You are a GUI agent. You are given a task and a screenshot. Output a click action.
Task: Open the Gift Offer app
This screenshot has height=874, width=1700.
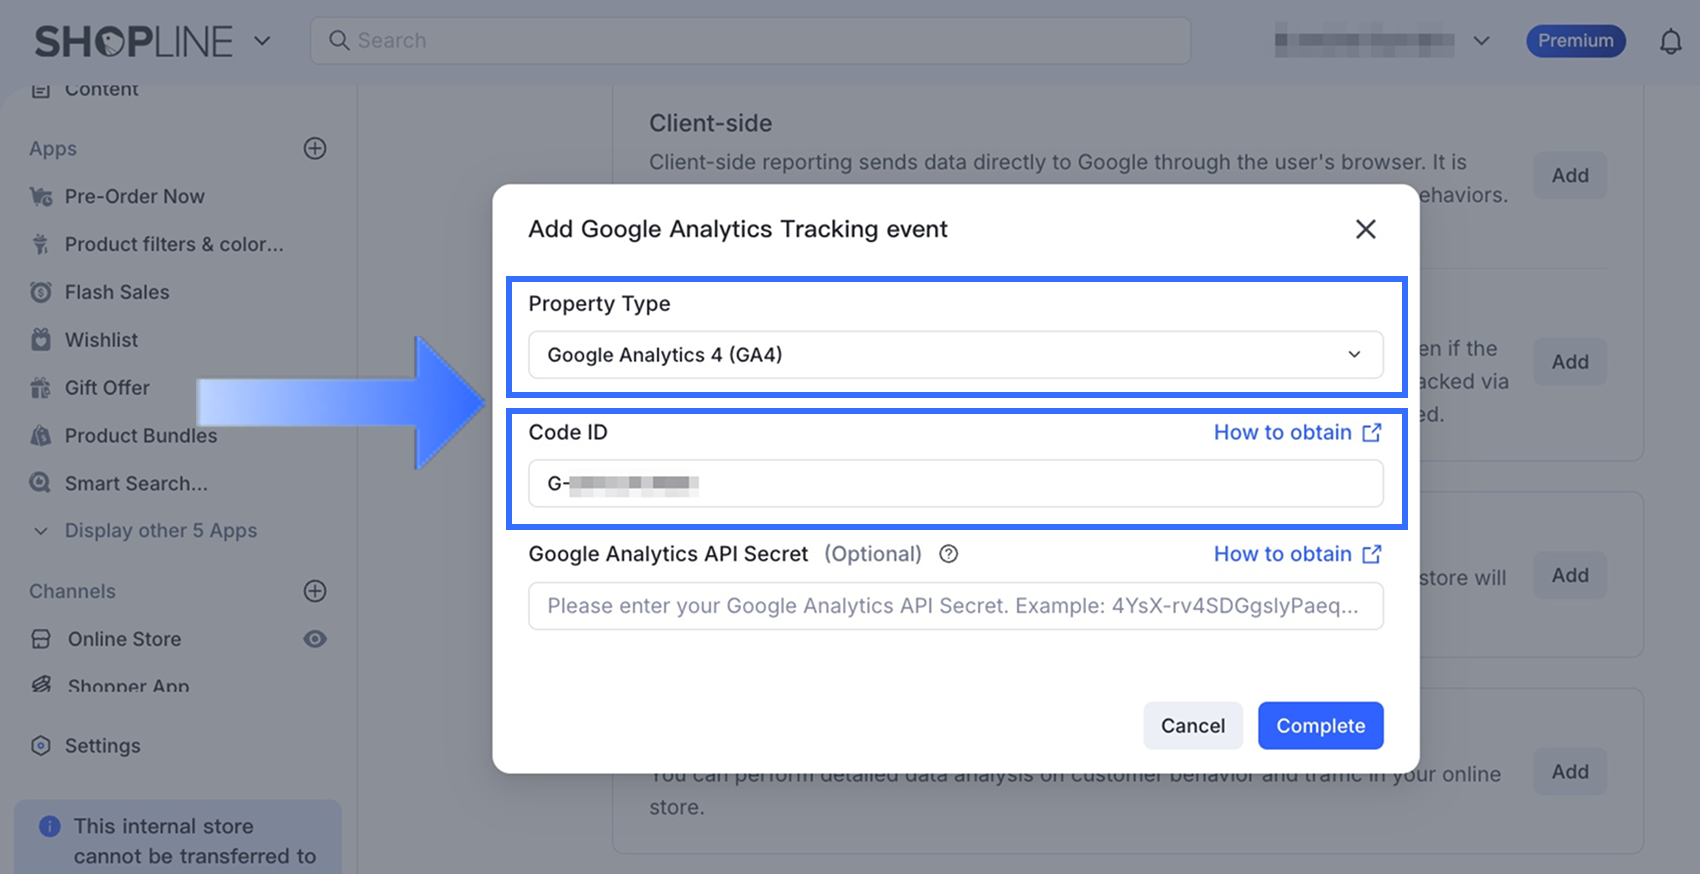tap(107, 387)
